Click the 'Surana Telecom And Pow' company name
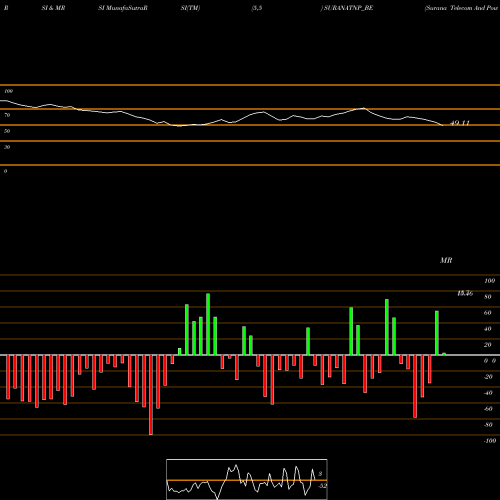Screen dimensions: 500x500 (462, 8)
